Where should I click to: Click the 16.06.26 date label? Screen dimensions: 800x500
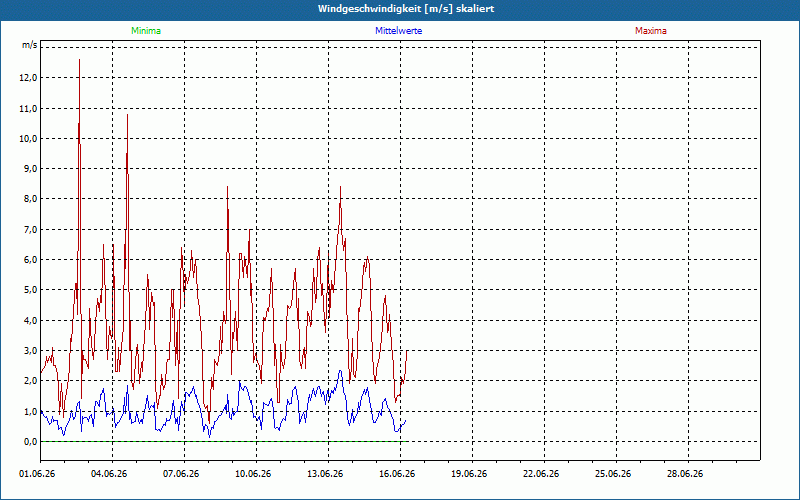pos(397,474)
